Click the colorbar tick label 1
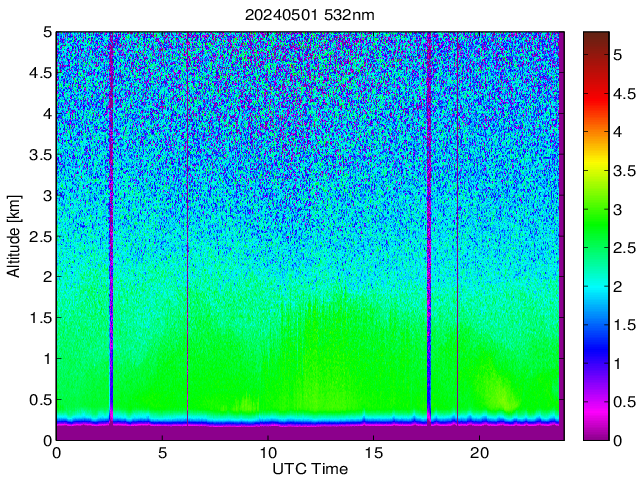The width and height of the screenshot is (640, 480). (x=618, y=363)
